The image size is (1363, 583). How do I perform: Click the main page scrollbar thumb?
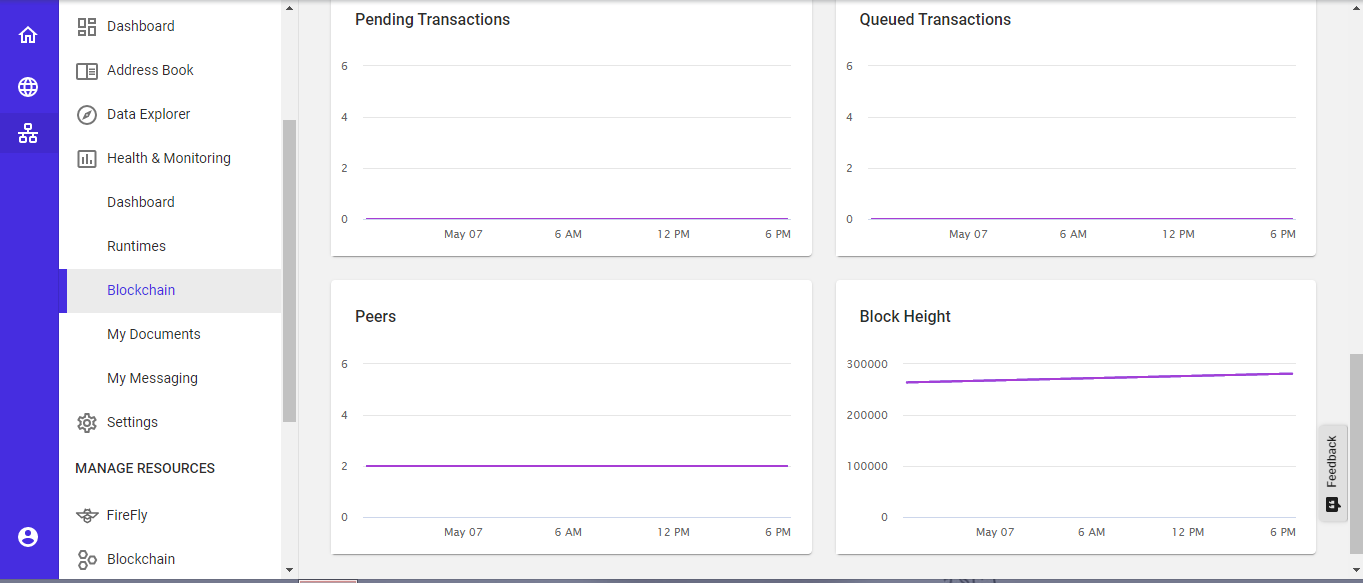pyautogui.click(x=1356, y=453)
